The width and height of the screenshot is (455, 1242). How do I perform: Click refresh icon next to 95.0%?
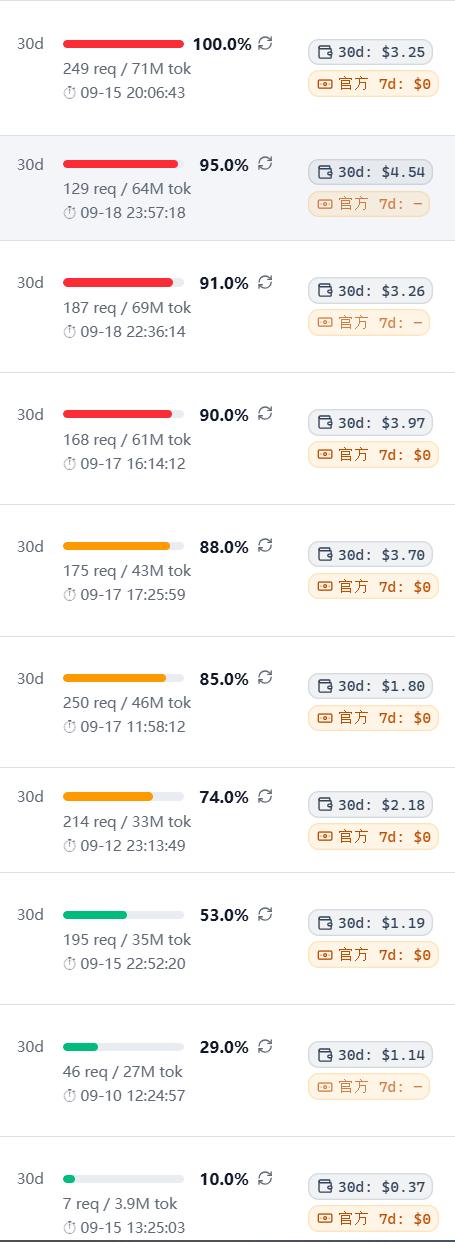[x=265, y=163]
